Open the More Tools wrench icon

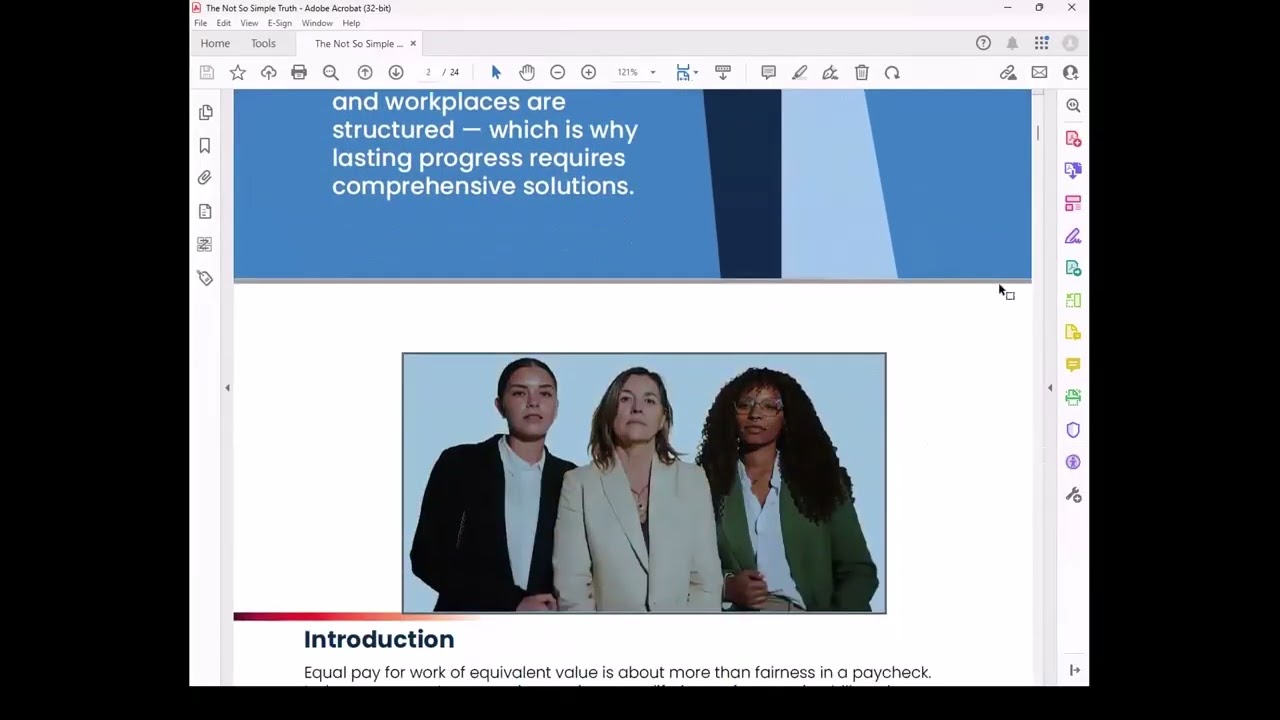[x=1073, y=495]
